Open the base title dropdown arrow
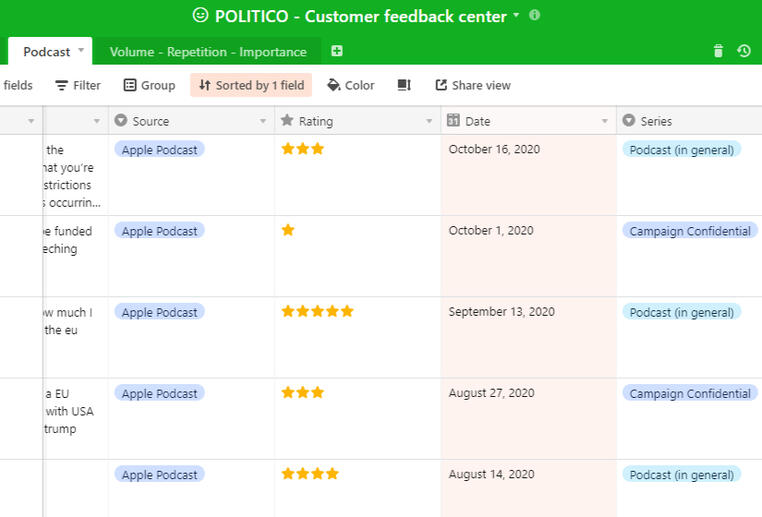This screenshot has height=517, width=762. click(x=516, y=15)
